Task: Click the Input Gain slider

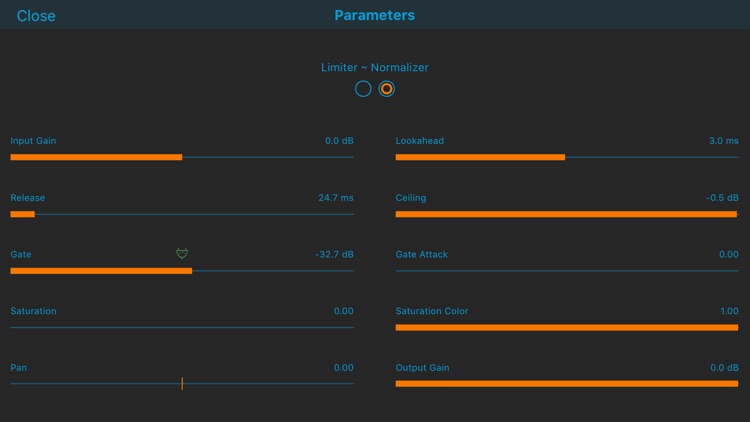Action: click(182, 157)
